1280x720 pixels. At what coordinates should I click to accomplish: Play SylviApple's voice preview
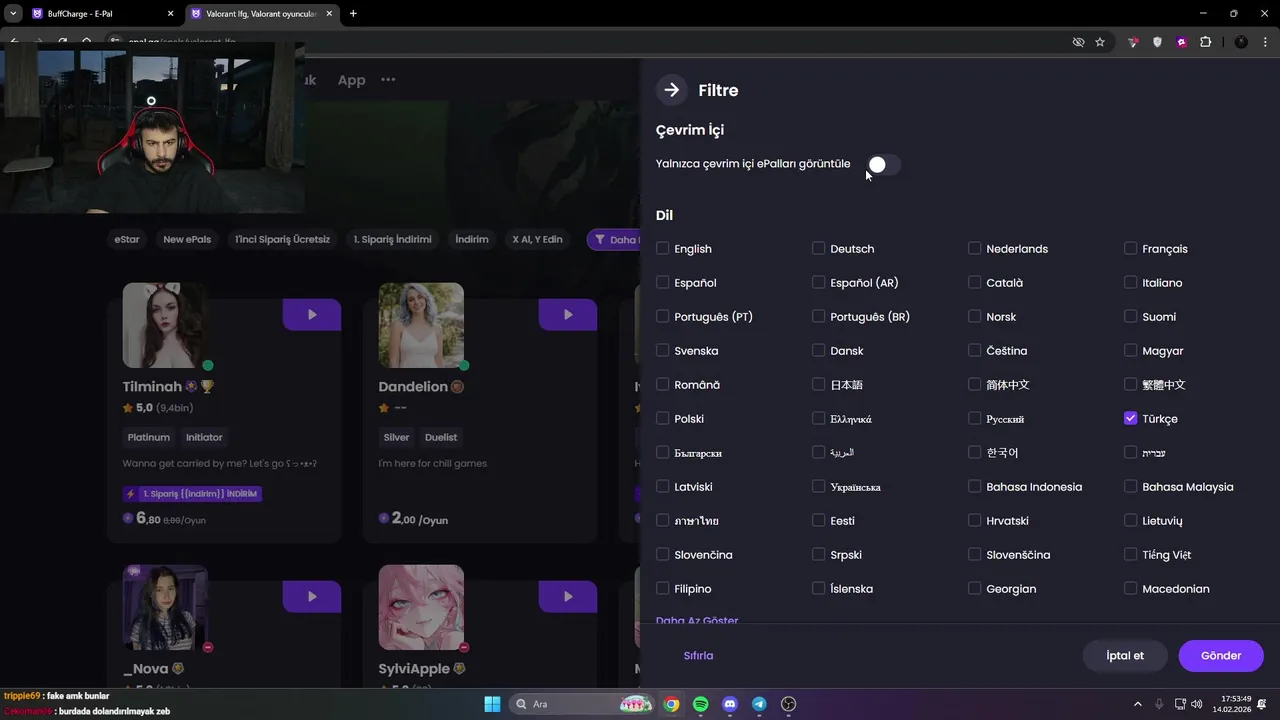[x=568, y=597]
